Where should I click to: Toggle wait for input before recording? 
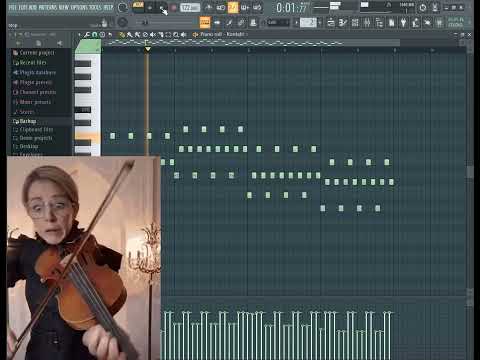tap(220, 8)
